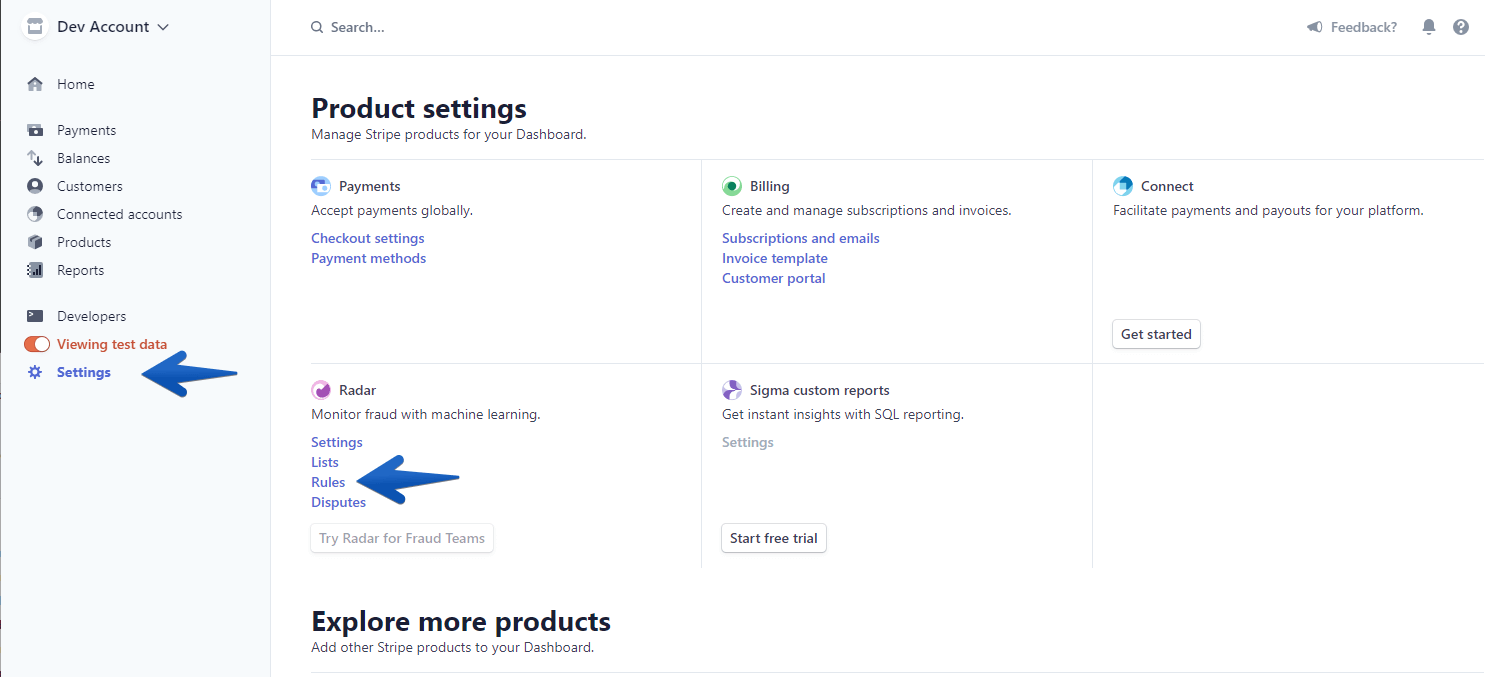This screenshot has width=1485, height=677.
Task: Click the Radar product icon
Action: point(320,389)
